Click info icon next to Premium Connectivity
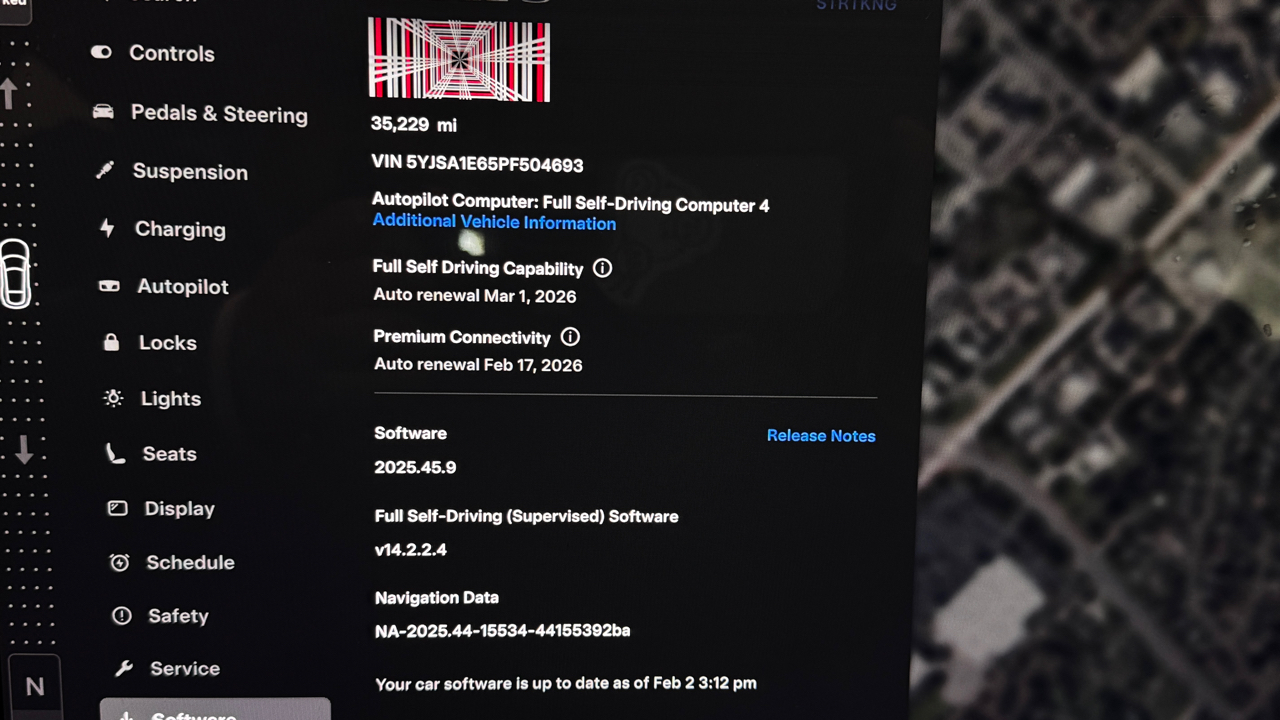Screen dimensions: 1280x720 570,337
